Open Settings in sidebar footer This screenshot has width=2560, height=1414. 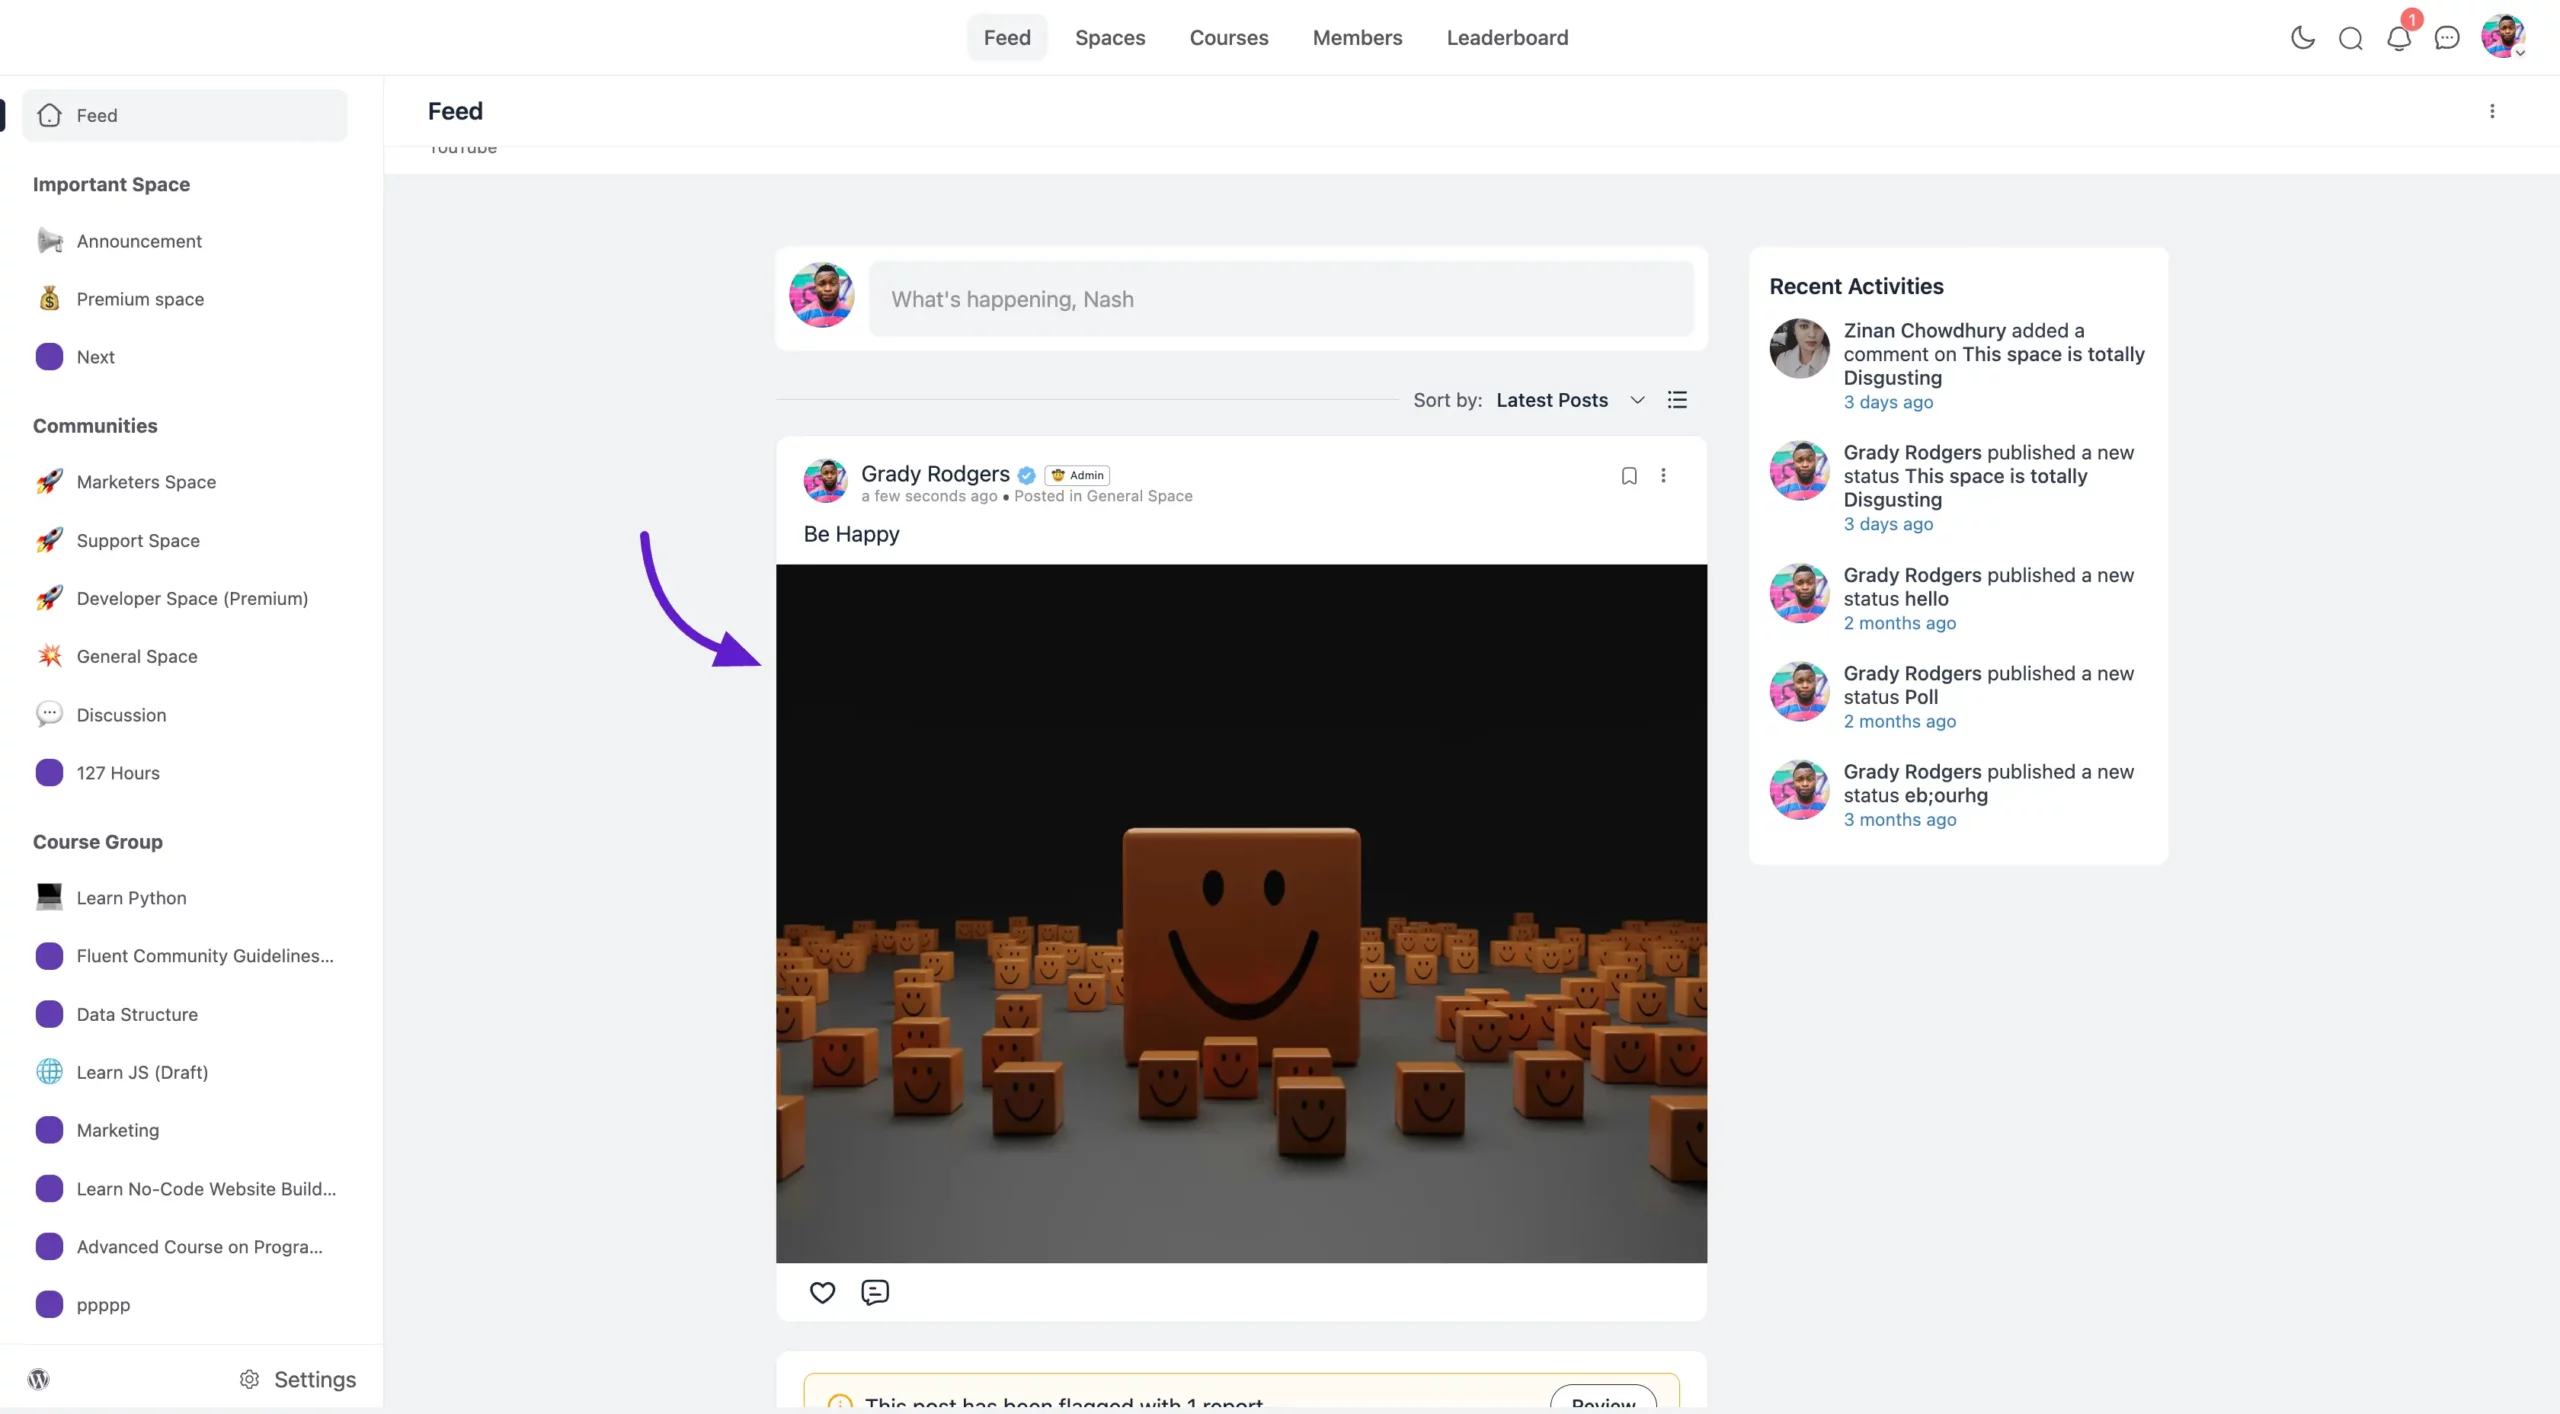click(x=297, y=1379)
